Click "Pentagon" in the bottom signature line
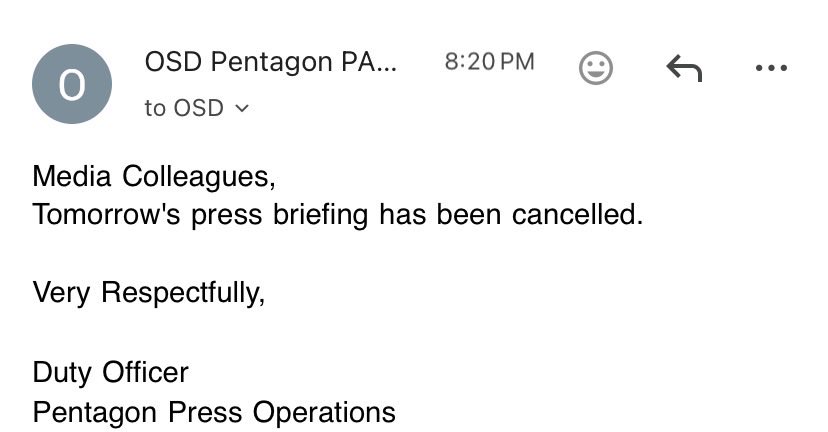 (x=95, y=411)
